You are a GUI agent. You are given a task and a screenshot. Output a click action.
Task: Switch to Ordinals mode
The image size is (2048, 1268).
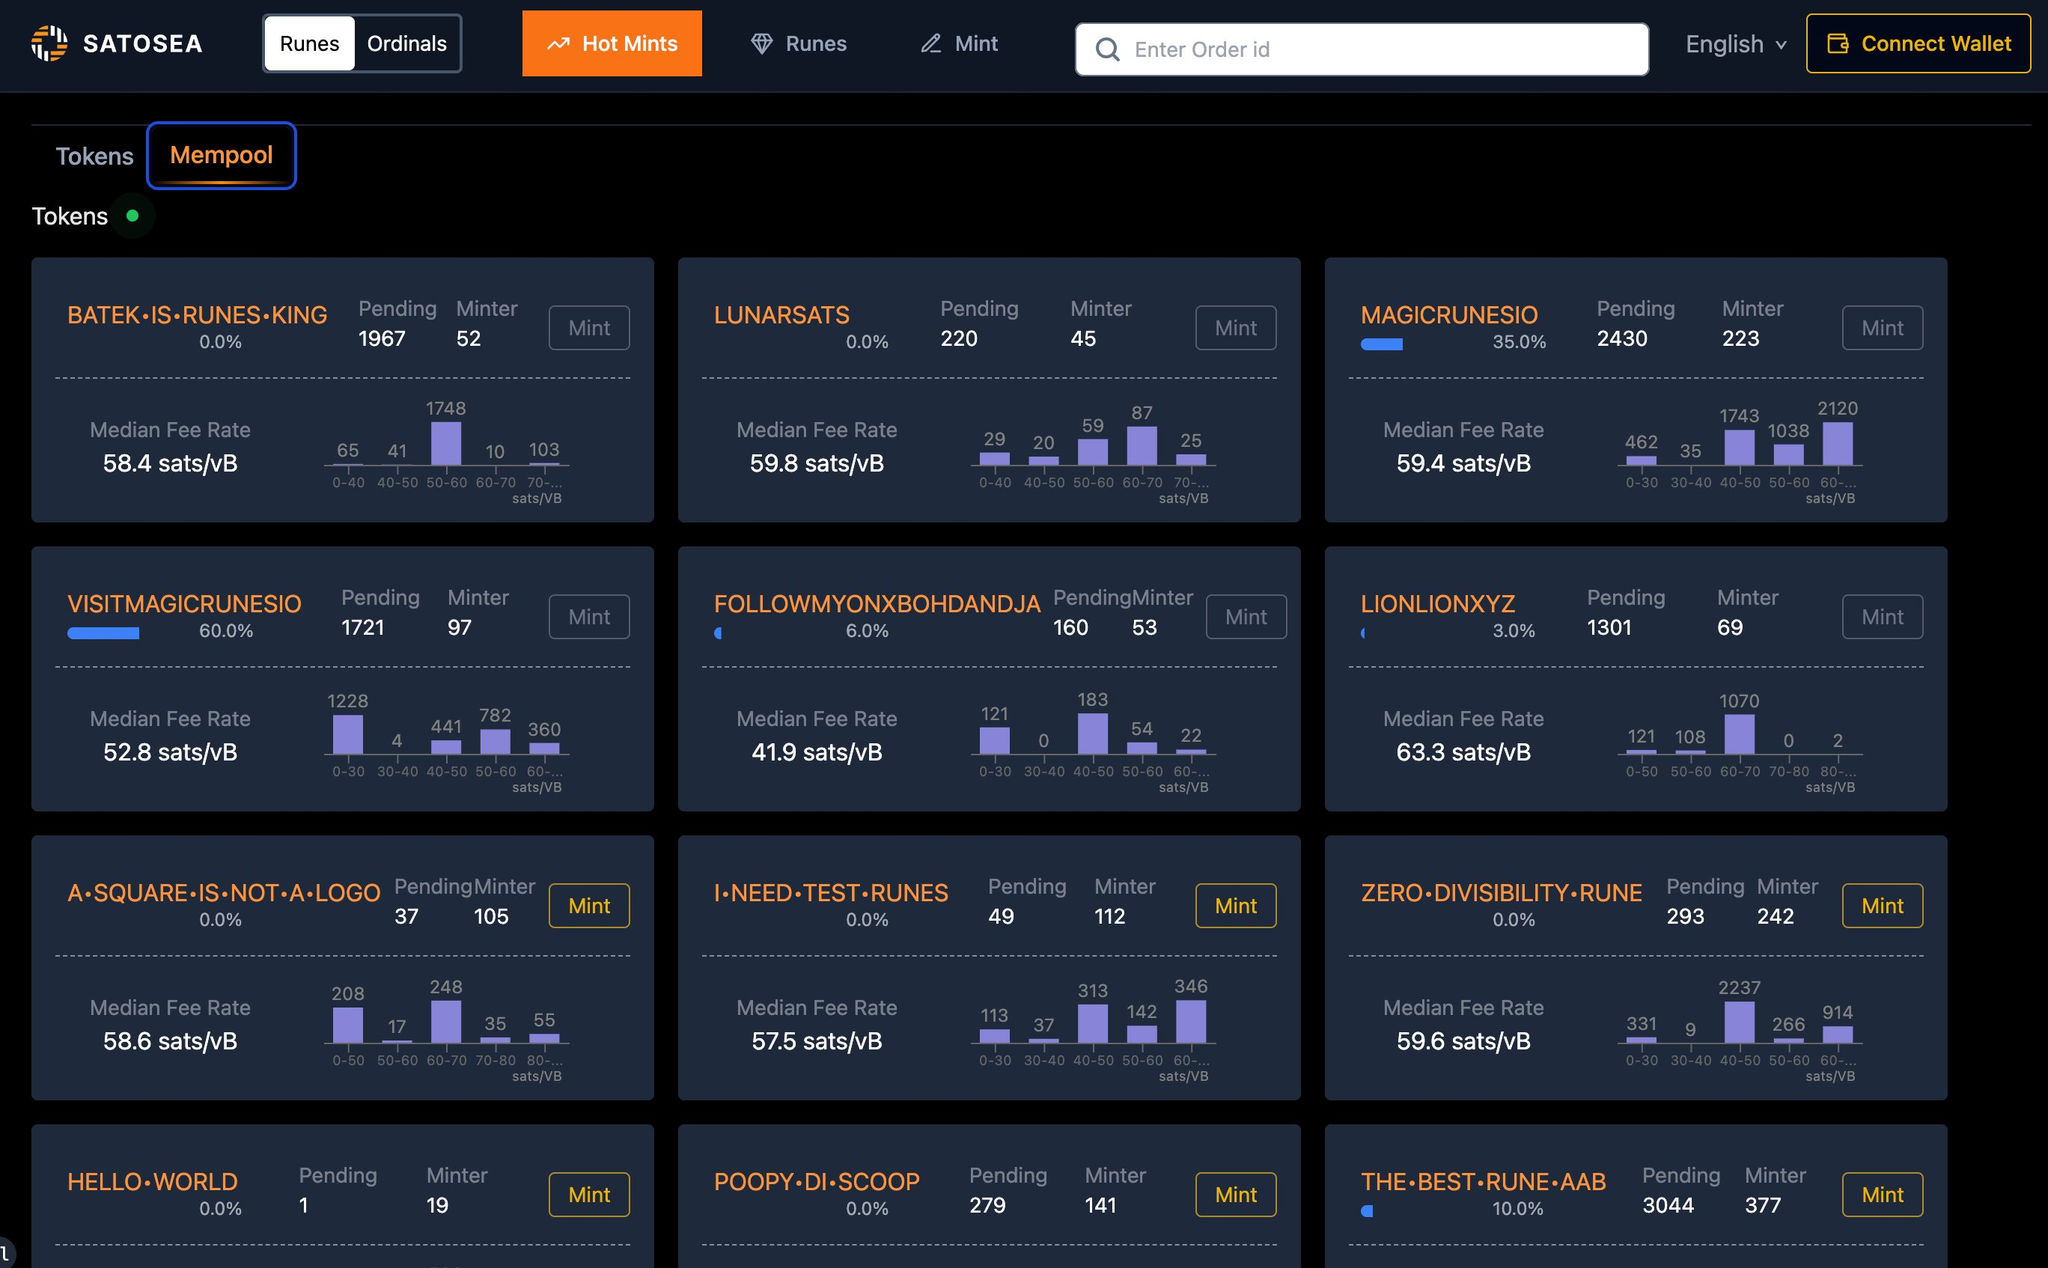coord(406,43)
